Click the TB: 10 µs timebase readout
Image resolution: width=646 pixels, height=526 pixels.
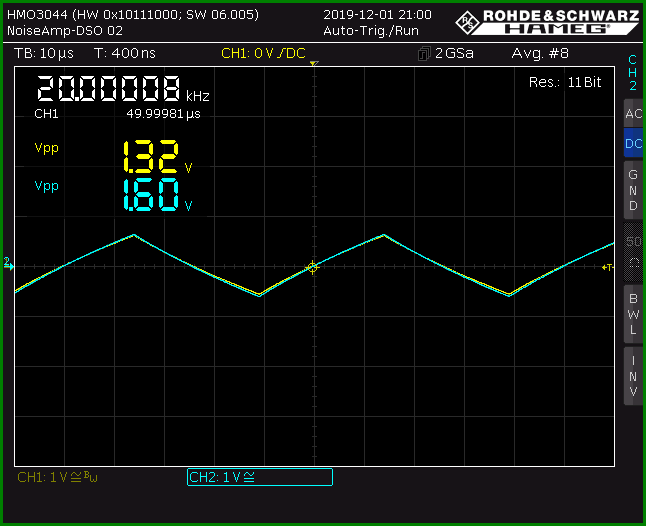pos(44,54)
